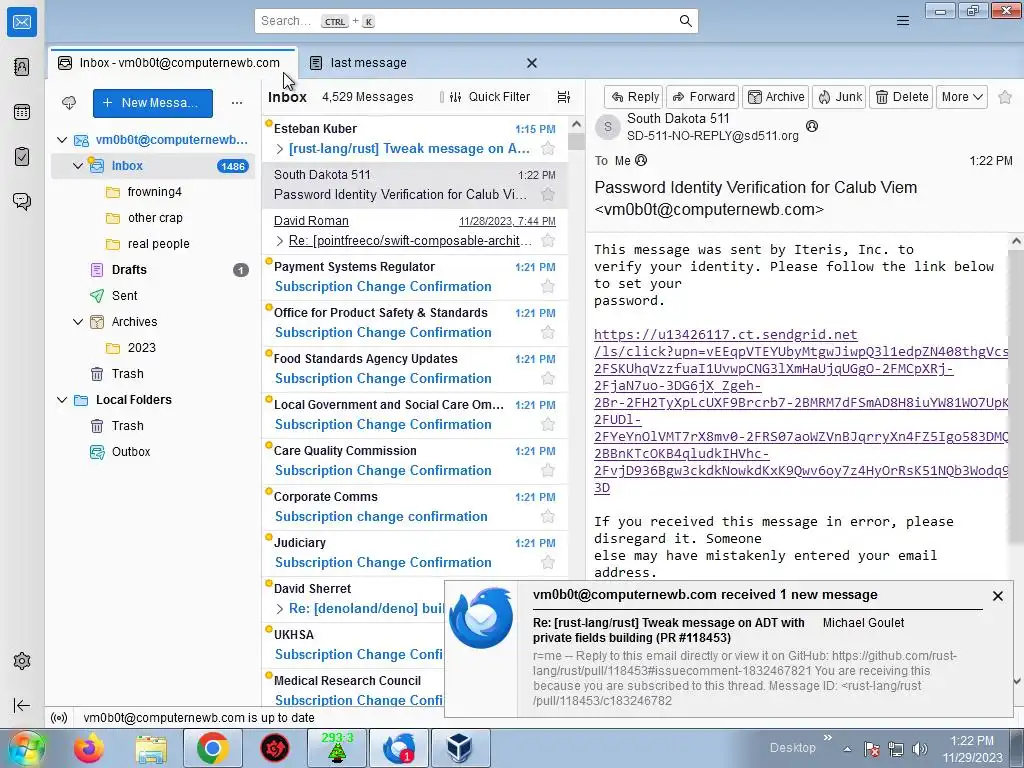Toggle the Quick Filter bar
This screenshot has height=768, width=1024.
tap(490, 97)
